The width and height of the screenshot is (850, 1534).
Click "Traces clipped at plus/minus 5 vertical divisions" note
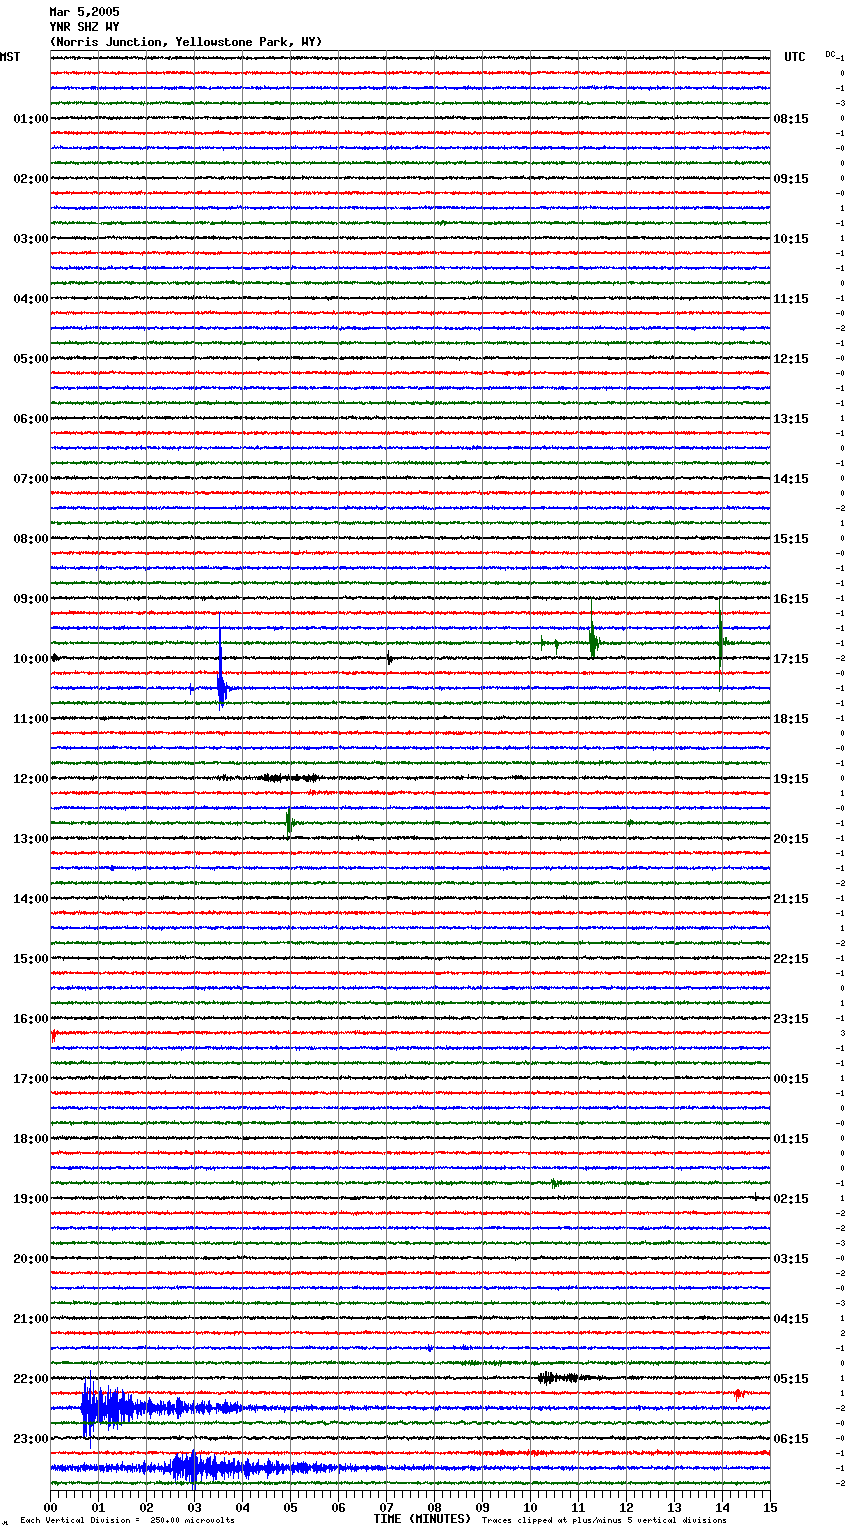604,1521
